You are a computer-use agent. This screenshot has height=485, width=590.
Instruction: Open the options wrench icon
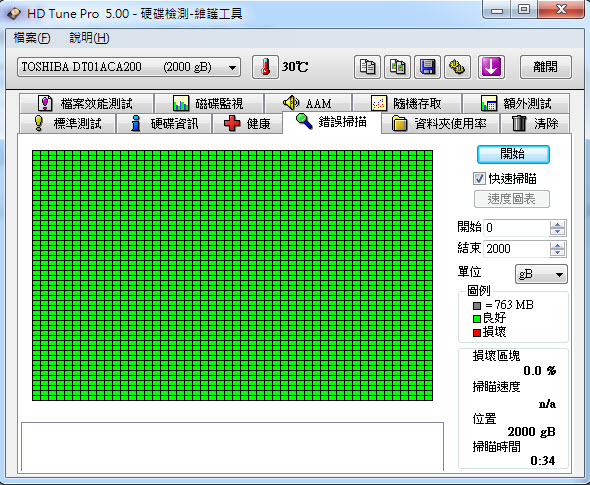tap(457, 67)
